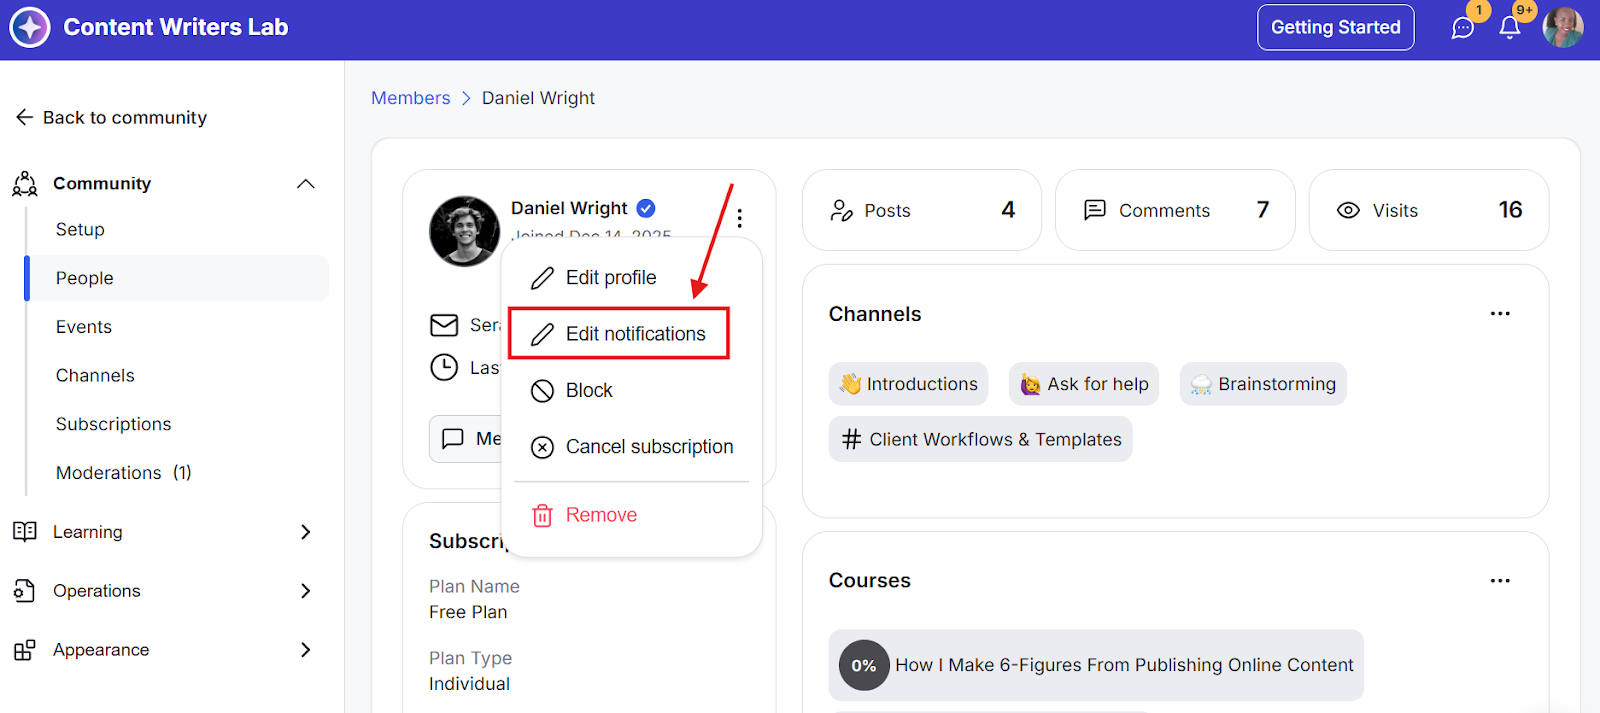Click the block icon beside Block
The image size is (1600, 713).
click(x=542, y=391)
